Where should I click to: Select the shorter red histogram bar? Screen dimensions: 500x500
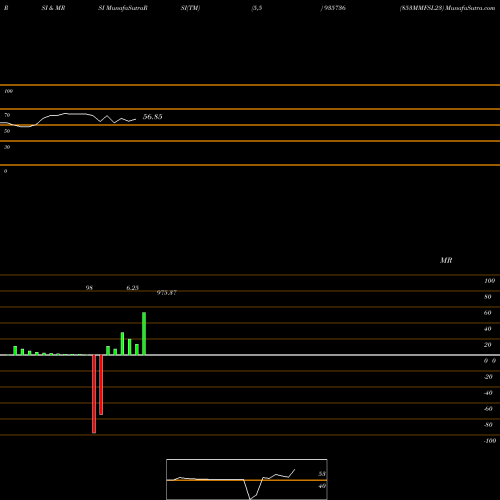tap(101, 385)
